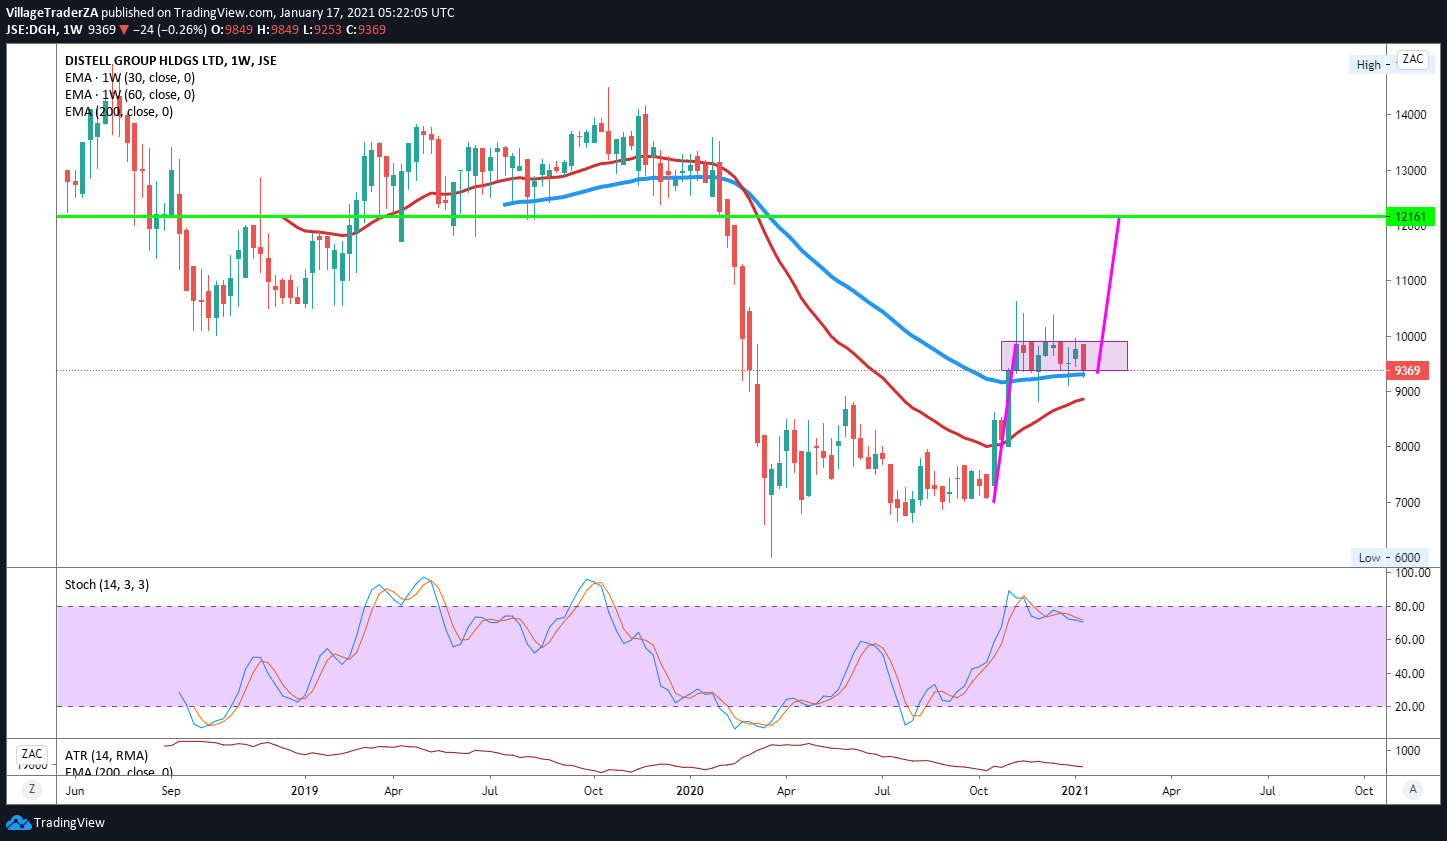
Task: Toggle the EMA 60 indicator legend
Action: coord(129,95)
